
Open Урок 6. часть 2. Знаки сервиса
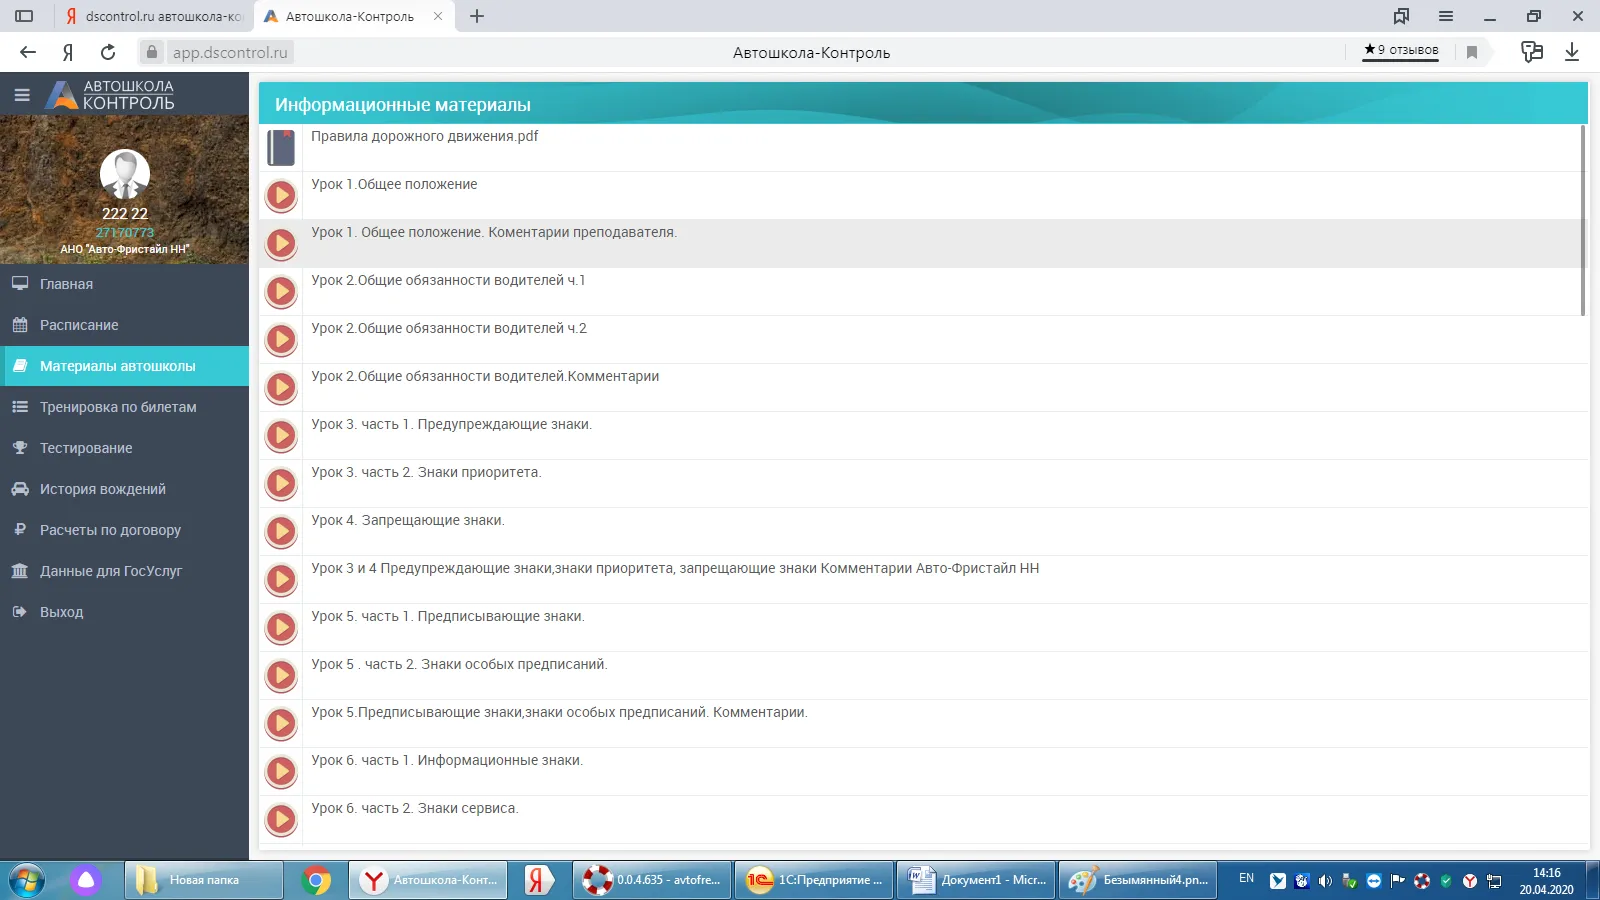(415, 808)
